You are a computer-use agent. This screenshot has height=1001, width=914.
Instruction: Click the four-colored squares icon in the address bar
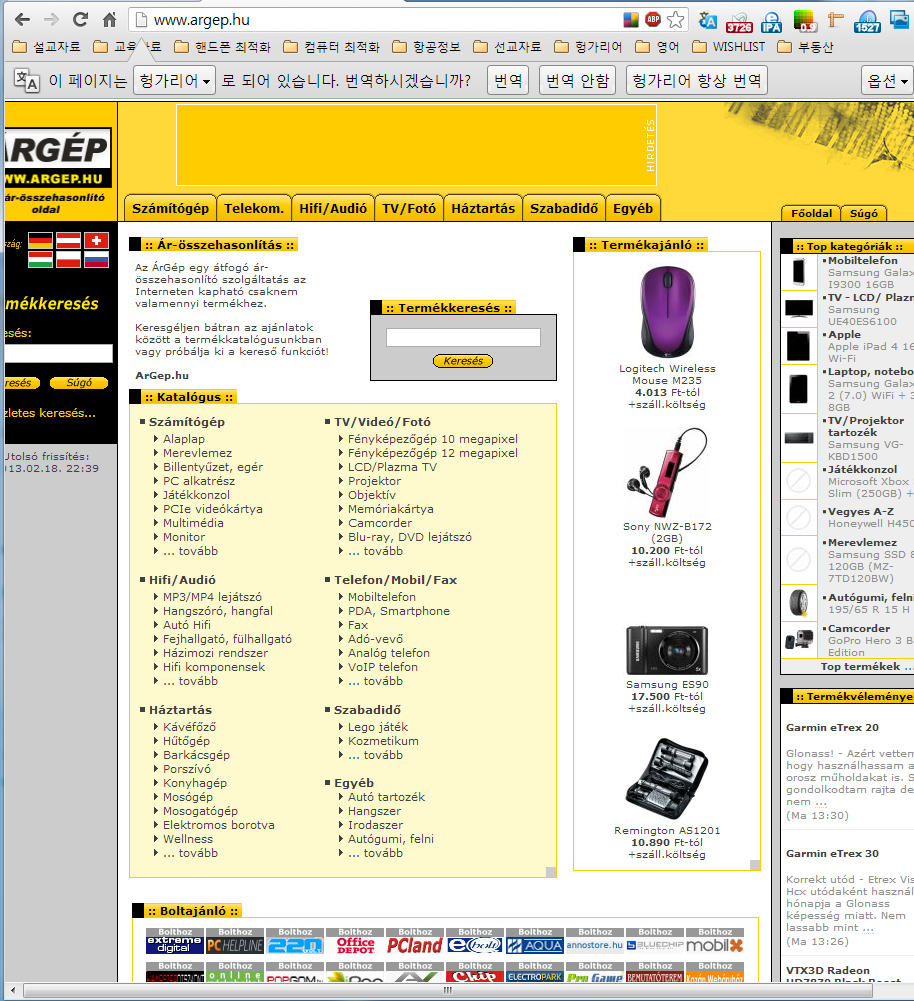(x=631, y=20)
